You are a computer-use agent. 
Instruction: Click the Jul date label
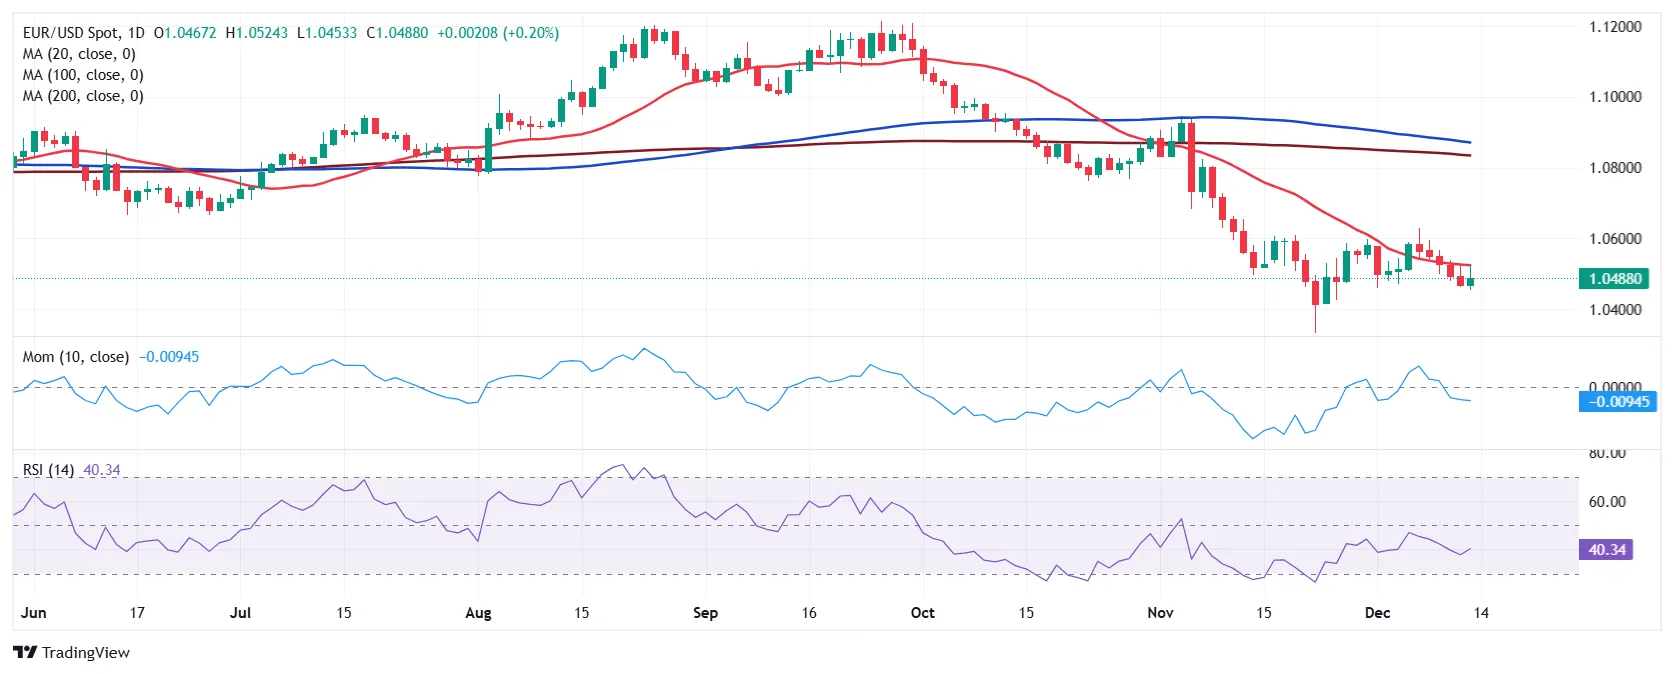coord(240,613)
